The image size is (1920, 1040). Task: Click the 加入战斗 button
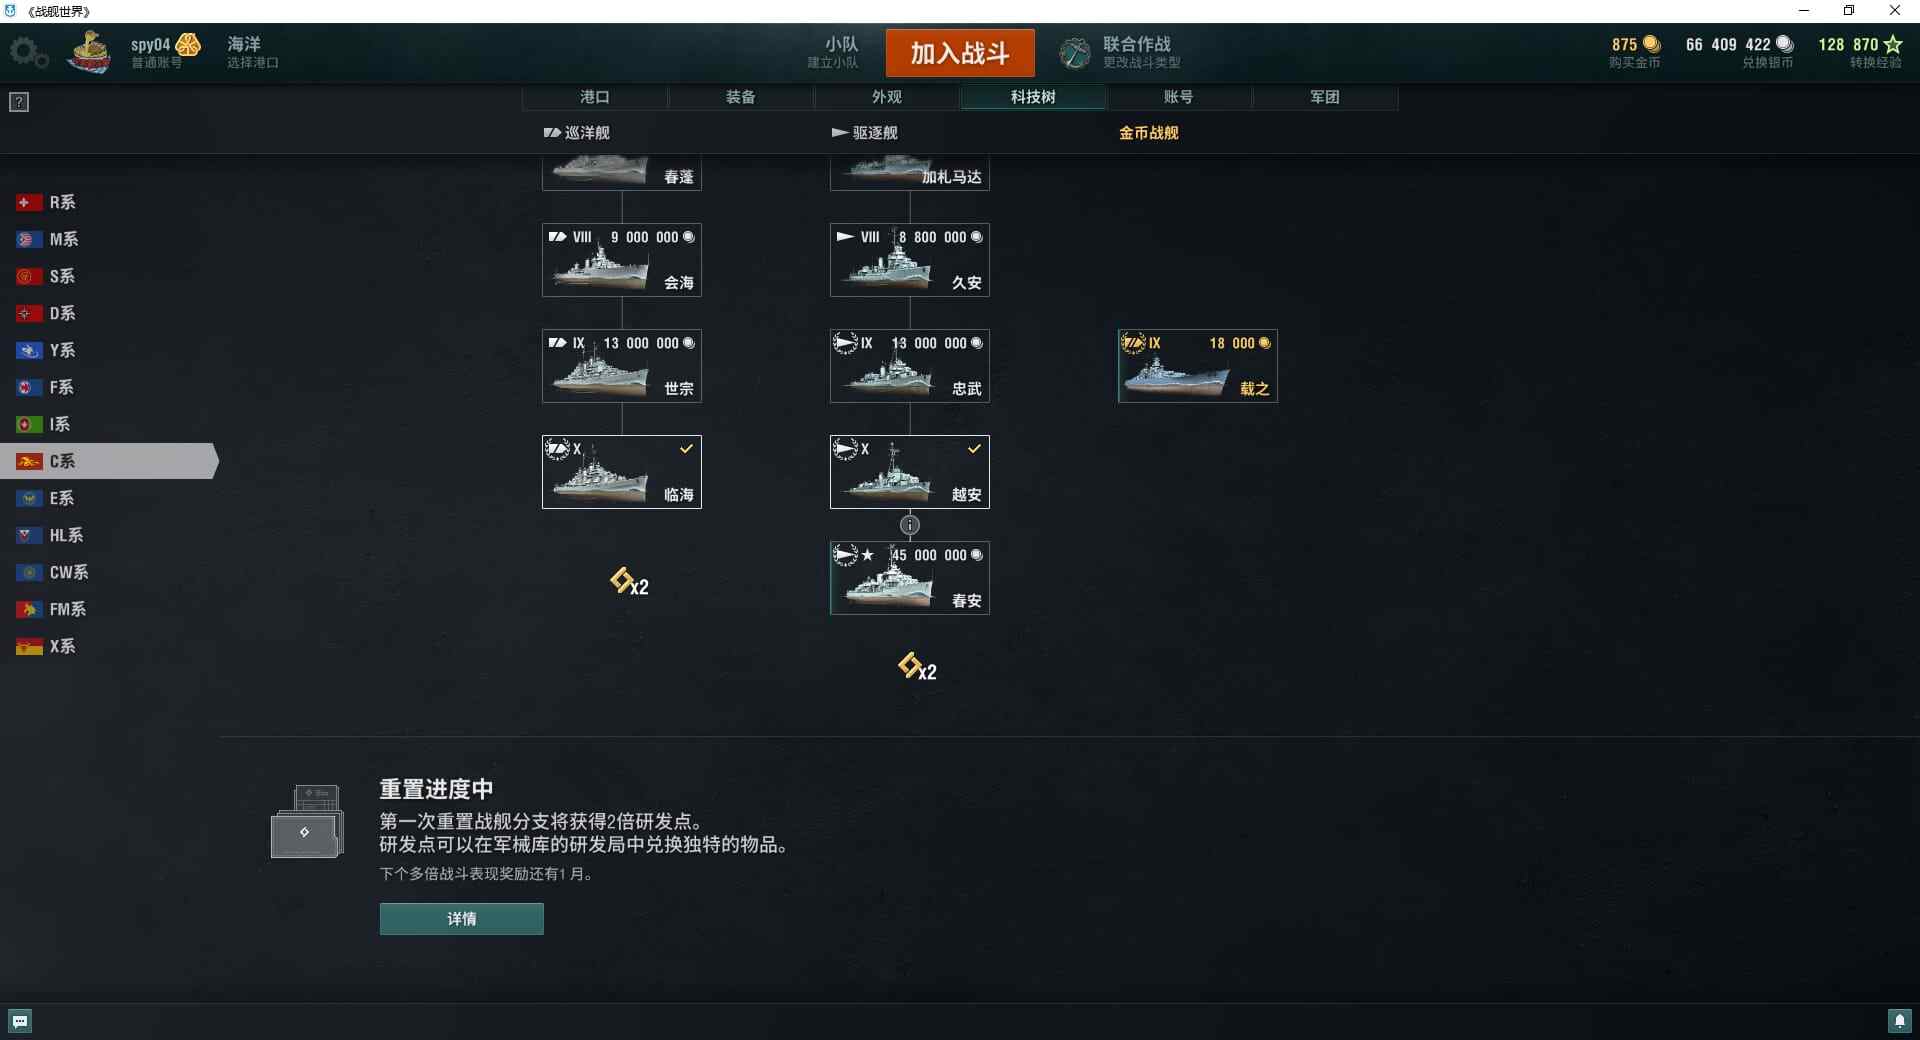click(x=960, y=53)
